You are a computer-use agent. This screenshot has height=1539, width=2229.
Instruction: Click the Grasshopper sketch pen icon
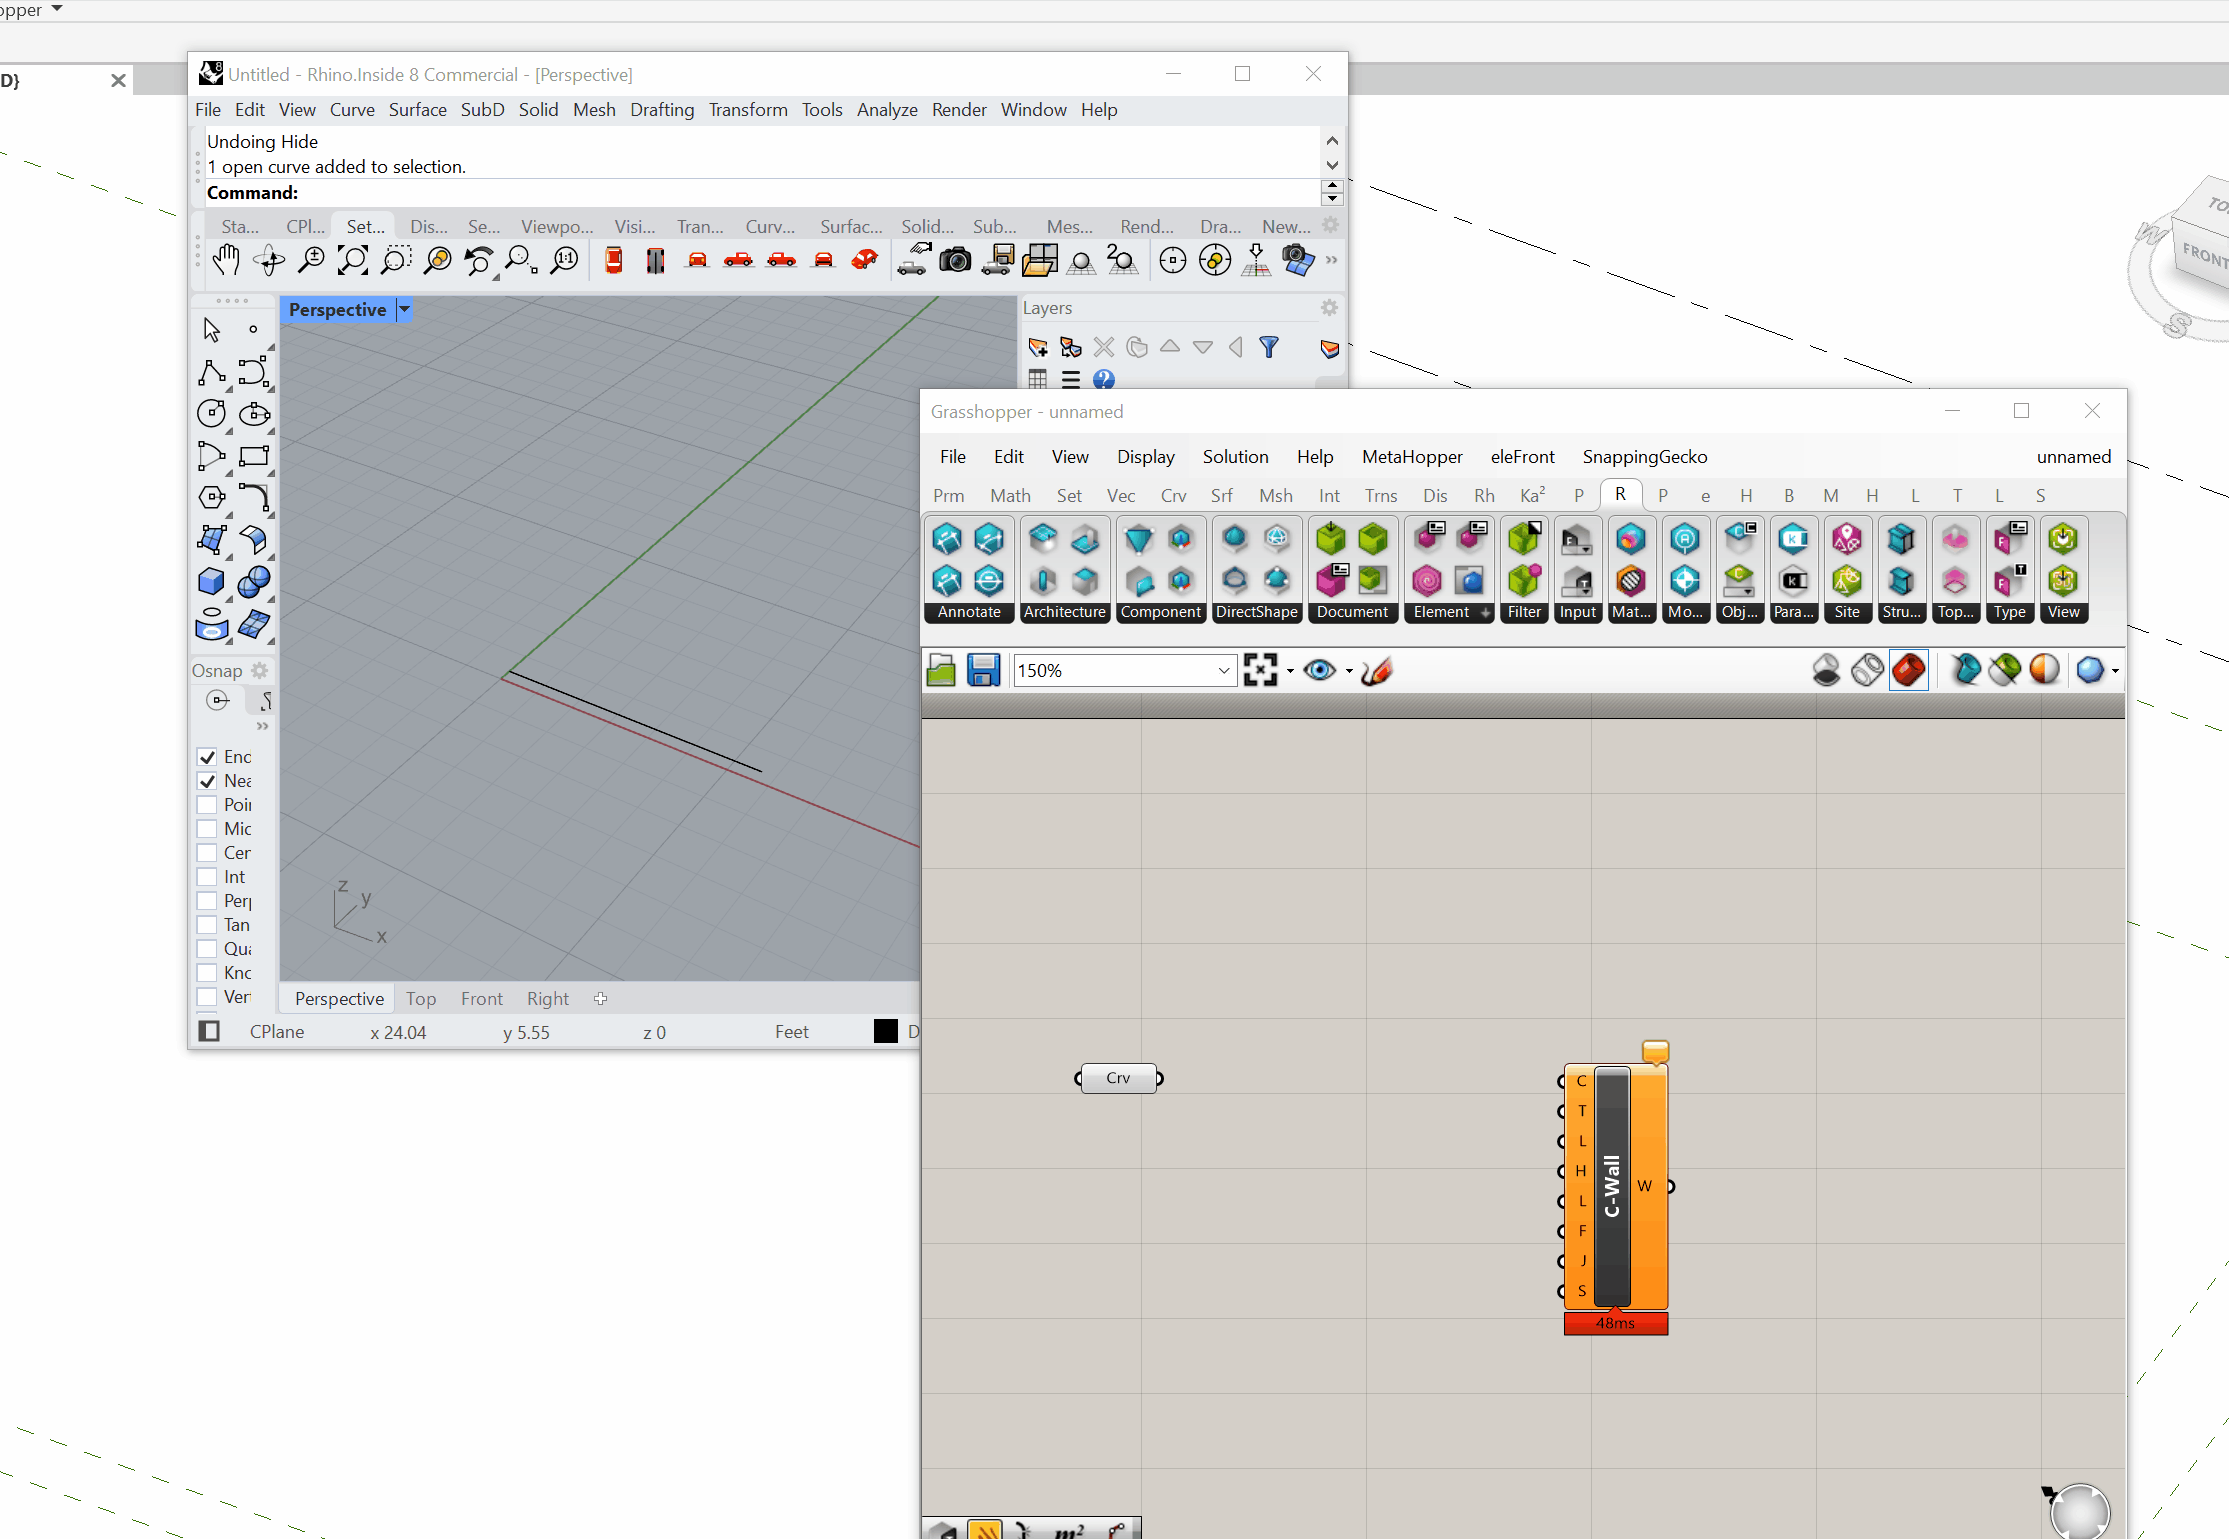pos(1377,670)
